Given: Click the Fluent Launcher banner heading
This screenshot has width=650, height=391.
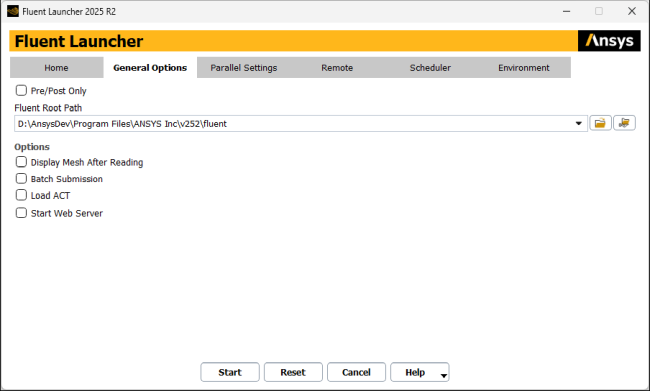Looking at the screenshot, I should tap(79, 41).
